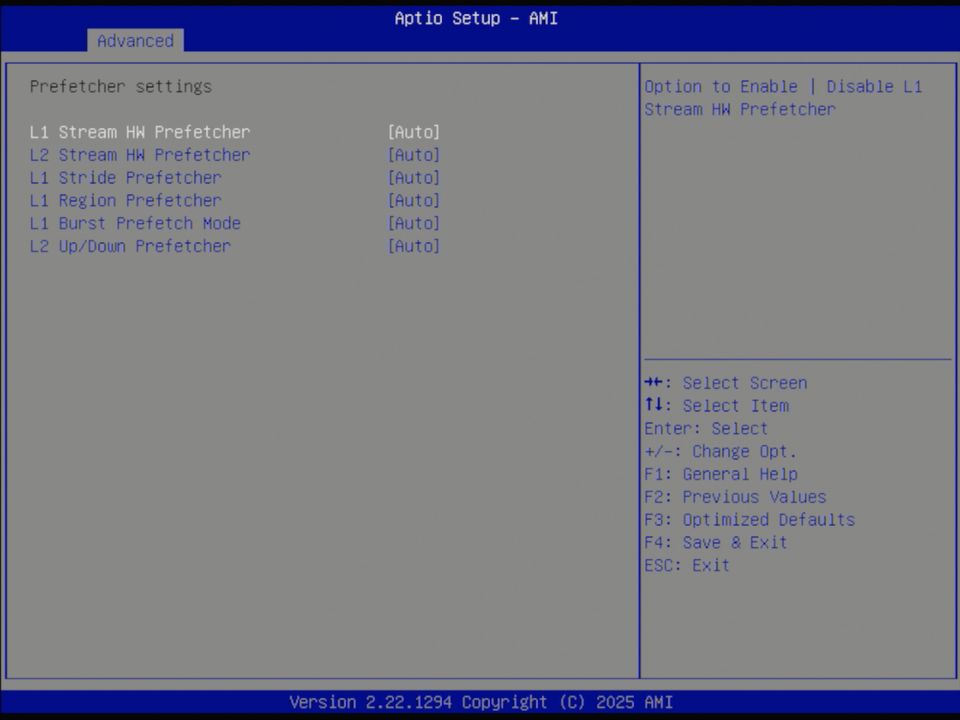Open the L1 Stride Prefetcher options
The image size is (960, 720).
tap(414, 178)
